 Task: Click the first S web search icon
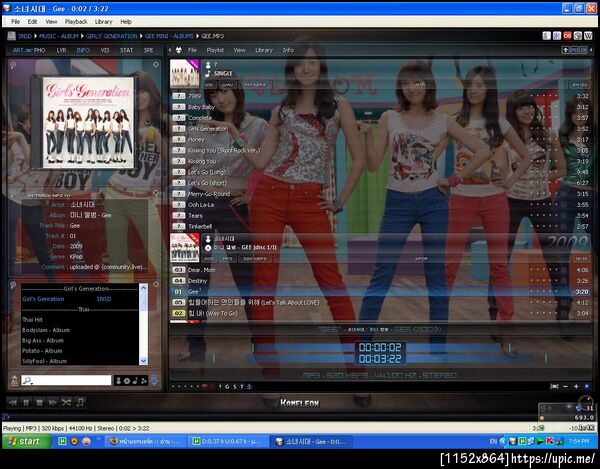[x=547, y=36]
